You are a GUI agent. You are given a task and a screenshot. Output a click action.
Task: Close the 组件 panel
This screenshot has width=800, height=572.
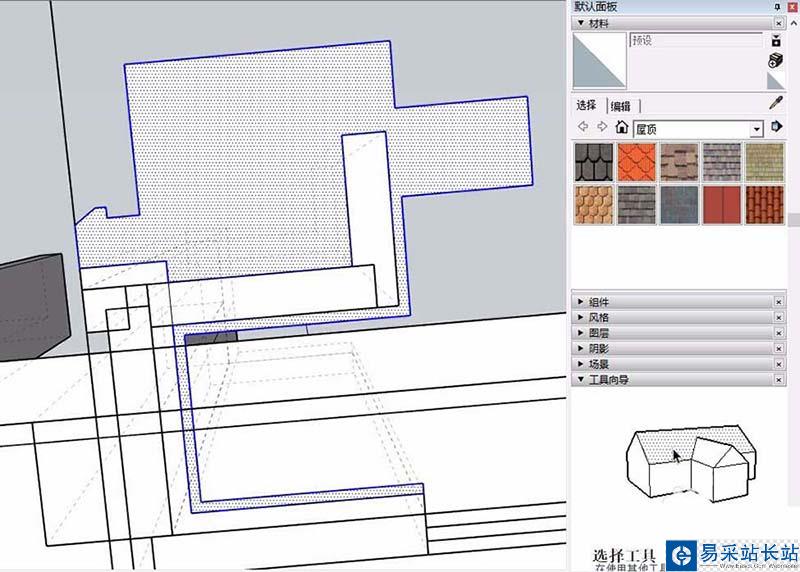[x=779, y=302]
